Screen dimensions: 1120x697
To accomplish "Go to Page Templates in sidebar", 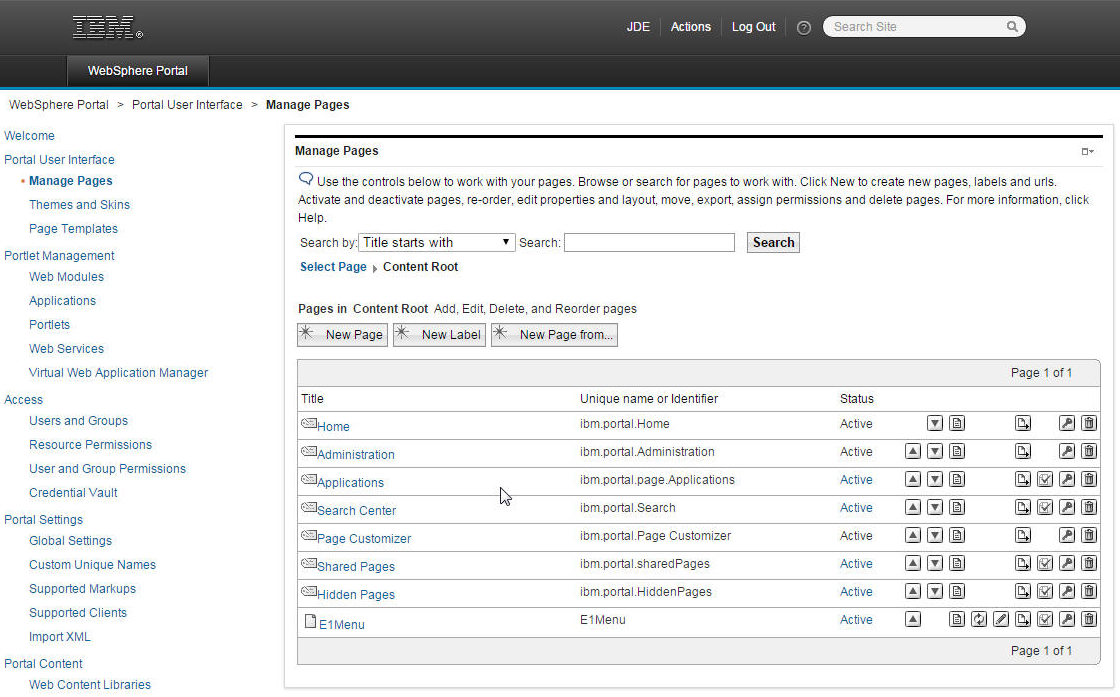I will tap(74, 229).
